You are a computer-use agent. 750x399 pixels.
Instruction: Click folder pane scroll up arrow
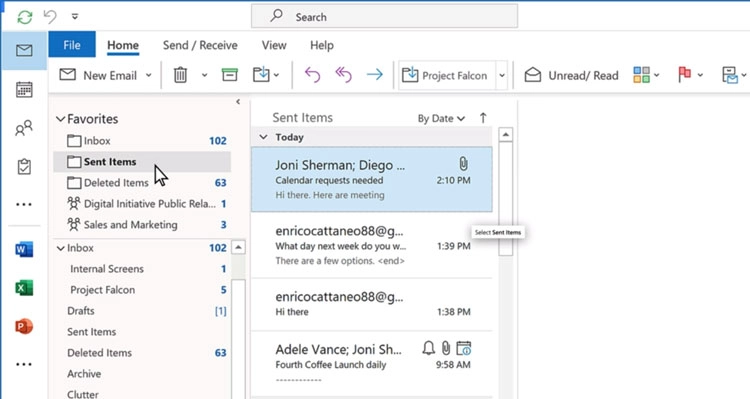click(238, 247)
